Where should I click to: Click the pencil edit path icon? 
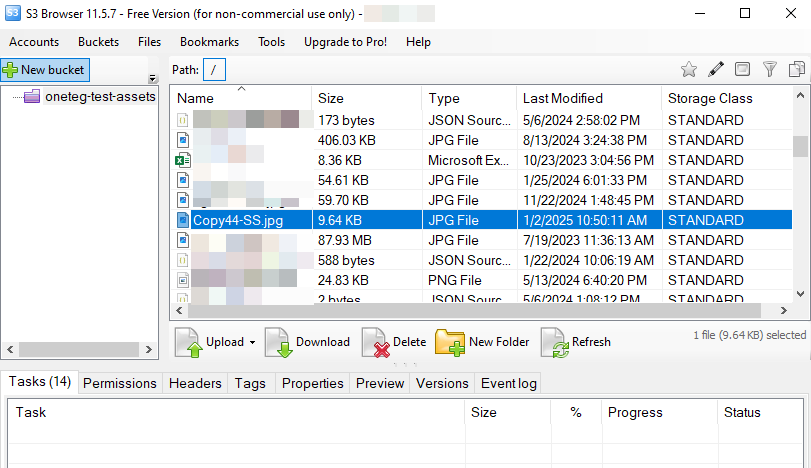pos(715,69)
